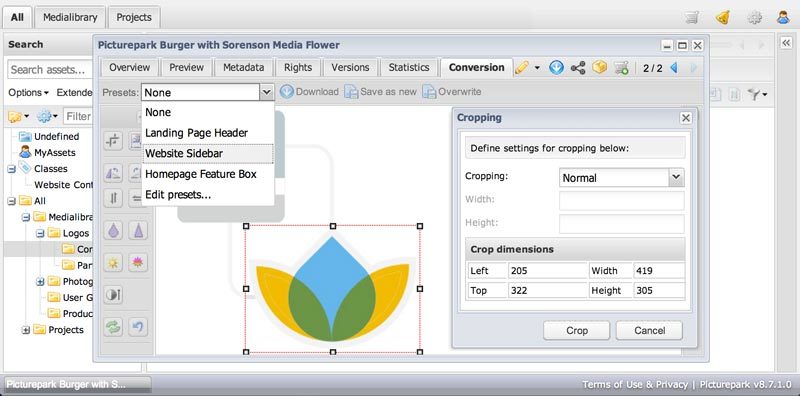
Task: Click the Picturepark Burger taskbar item
Action: point(78,384)
